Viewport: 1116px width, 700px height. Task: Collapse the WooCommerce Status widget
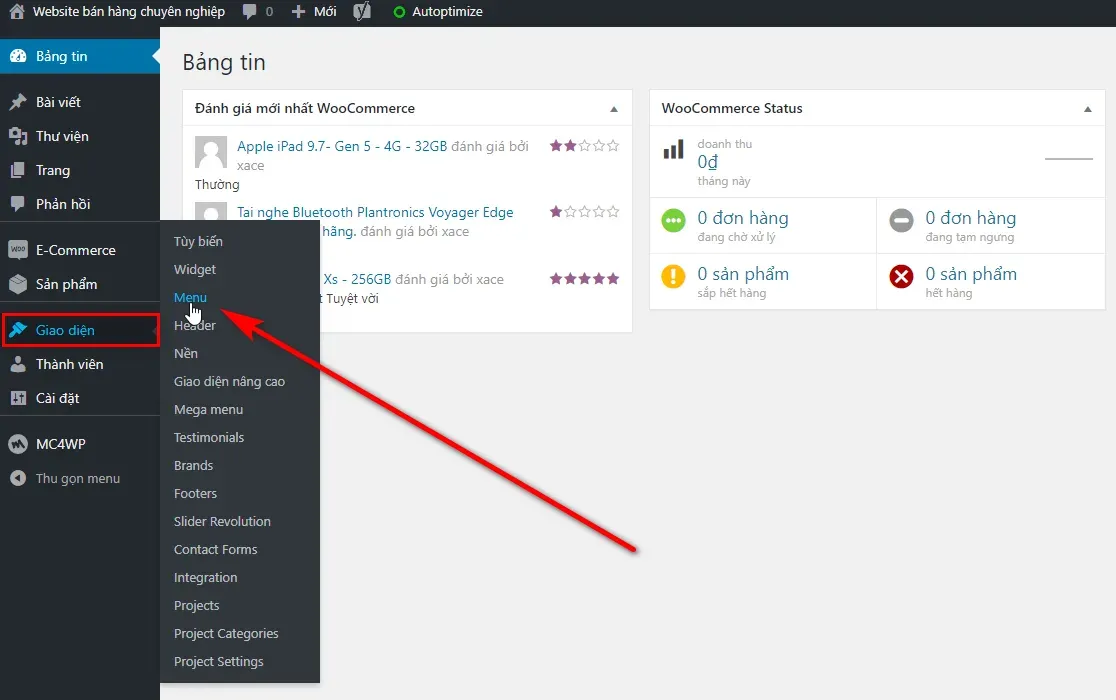point(1087,109)
